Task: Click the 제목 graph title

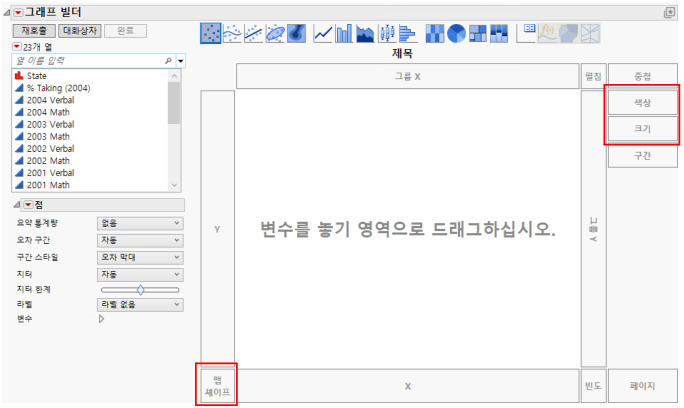Action: click(x=402, y=54)
